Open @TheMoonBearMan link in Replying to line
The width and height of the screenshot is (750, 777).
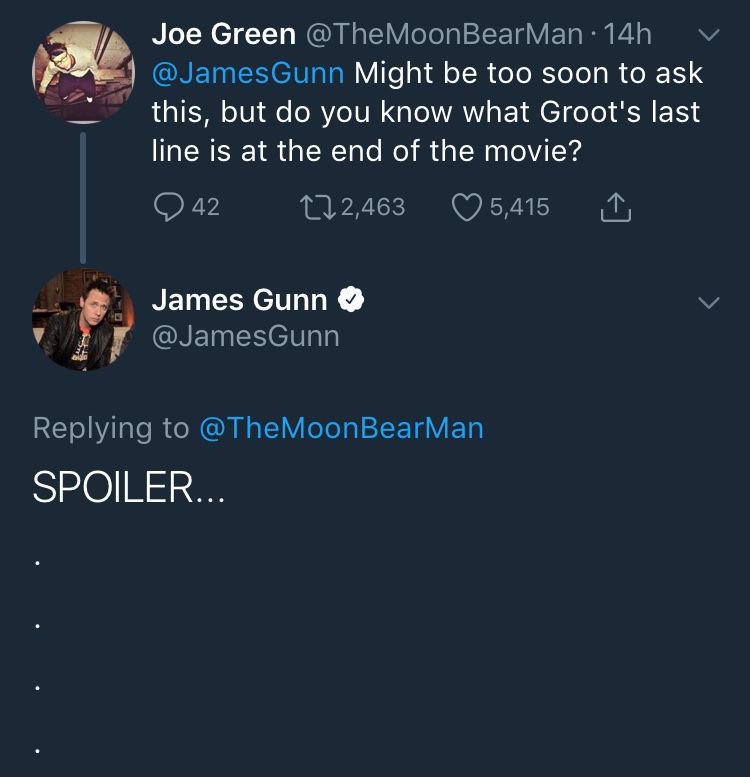pyautogui.click(x=341, y=428)
